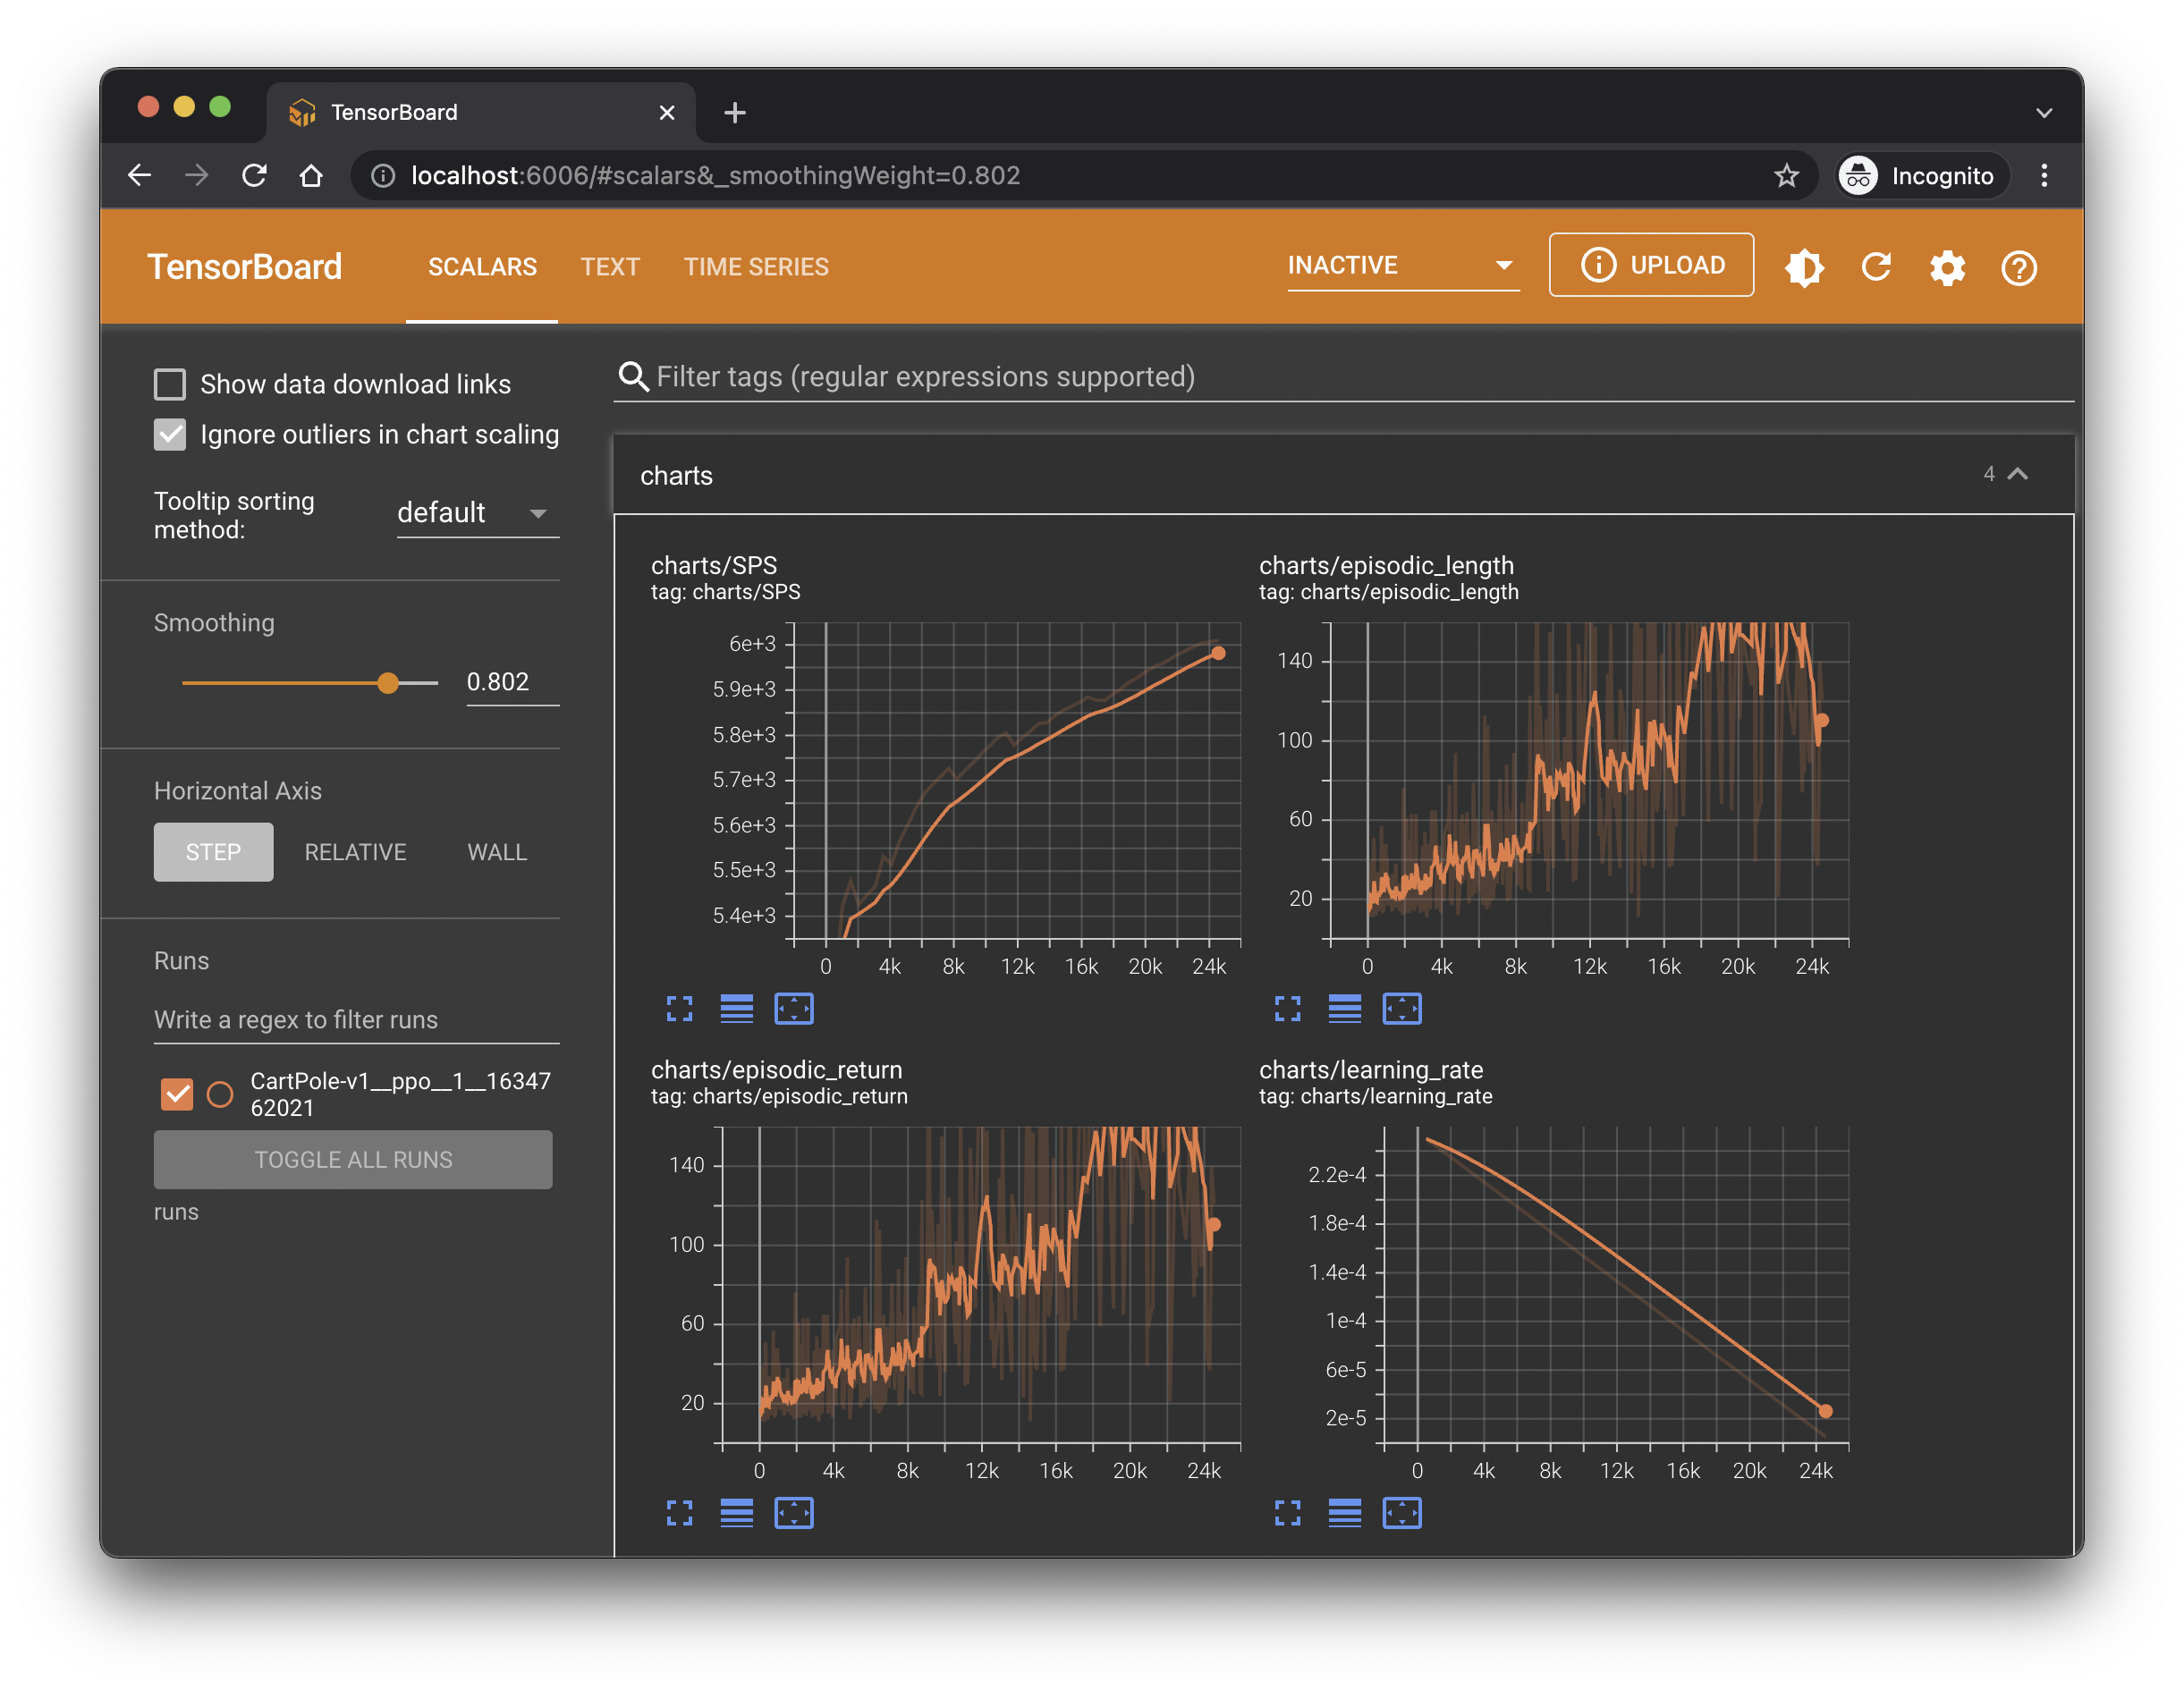Image resolution: width=2184 pixels, height=1690 pixels.
Task: Click the TensorBoard logo title
Action: pyautogui.click(x=245, y=267)
